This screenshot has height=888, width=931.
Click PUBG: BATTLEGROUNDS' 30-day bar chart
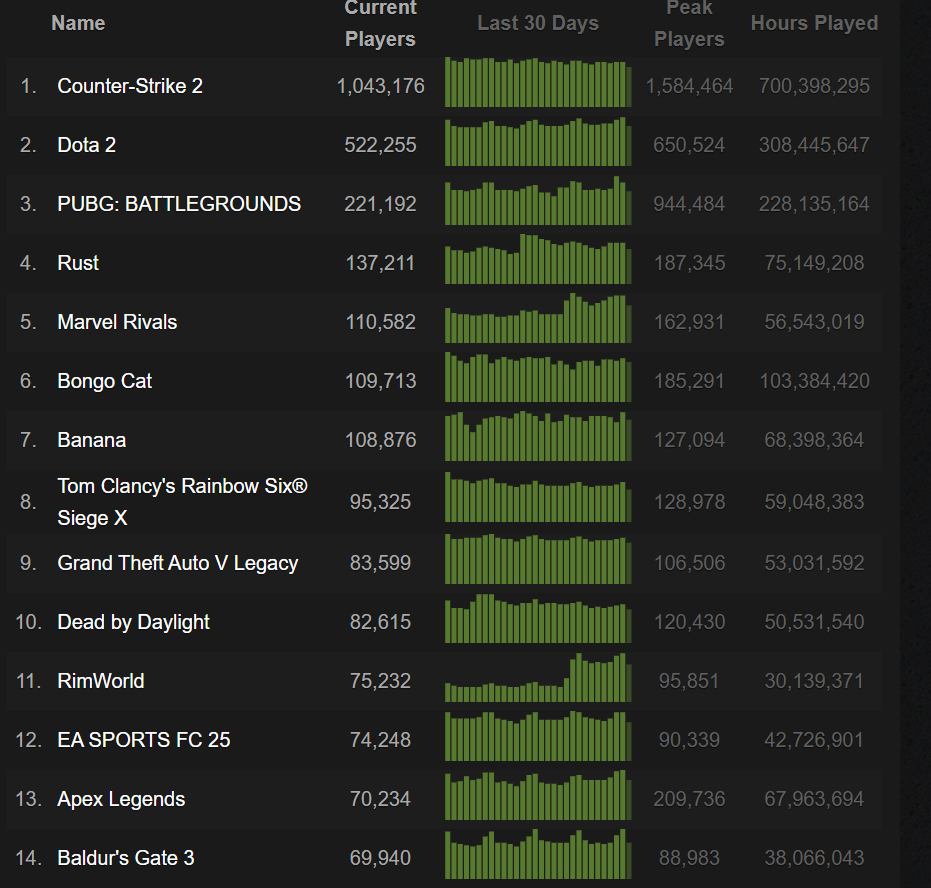pos(538,200)
